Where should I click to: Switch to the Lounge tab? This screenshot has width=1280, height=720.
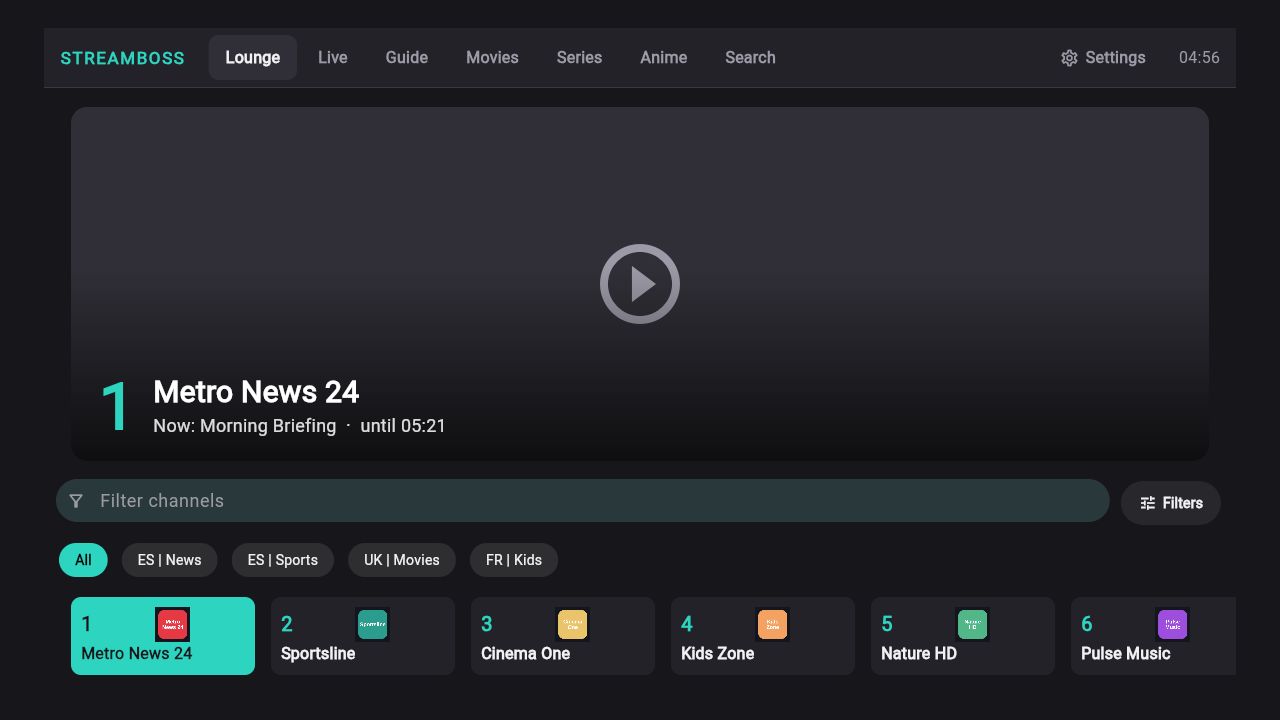point(253,57)
